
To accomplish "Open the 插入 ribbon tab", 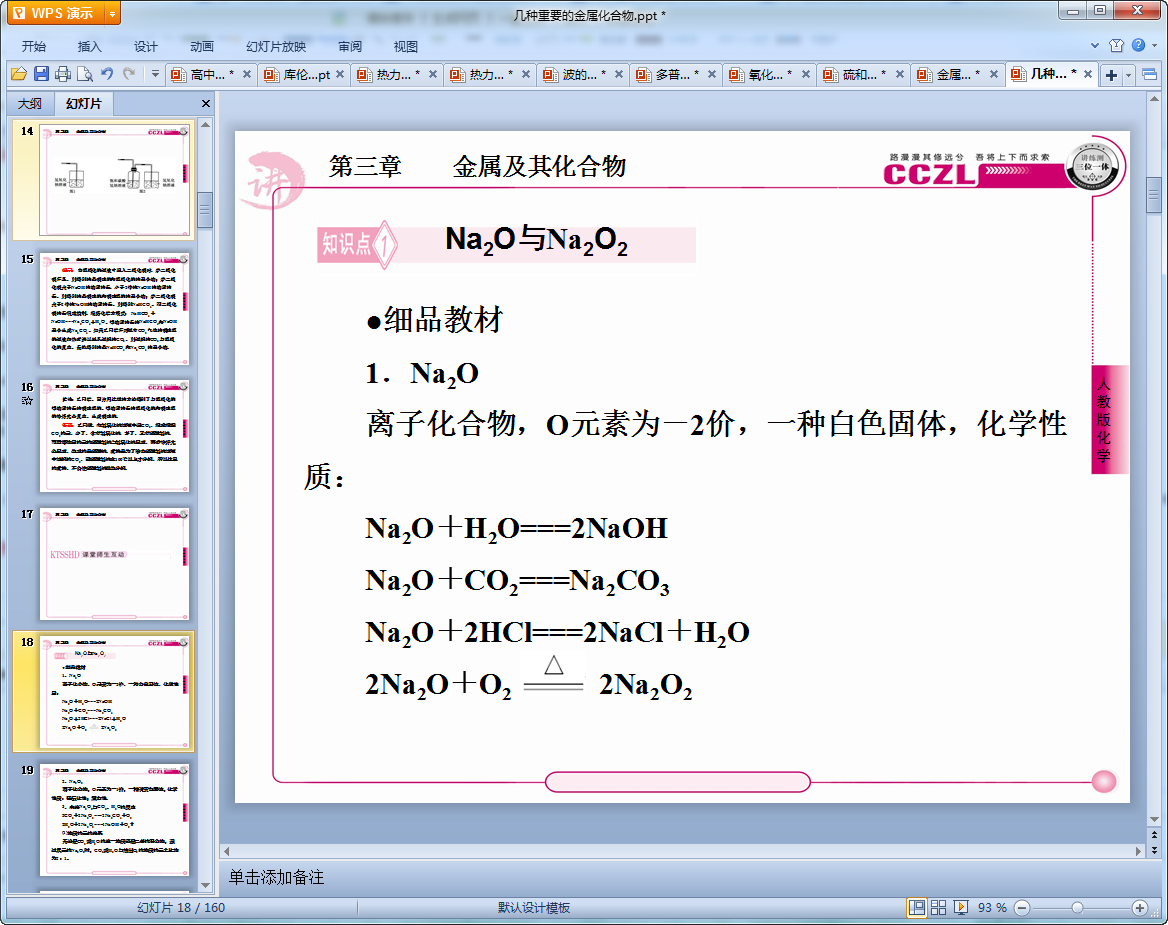I will coord(89,46).
